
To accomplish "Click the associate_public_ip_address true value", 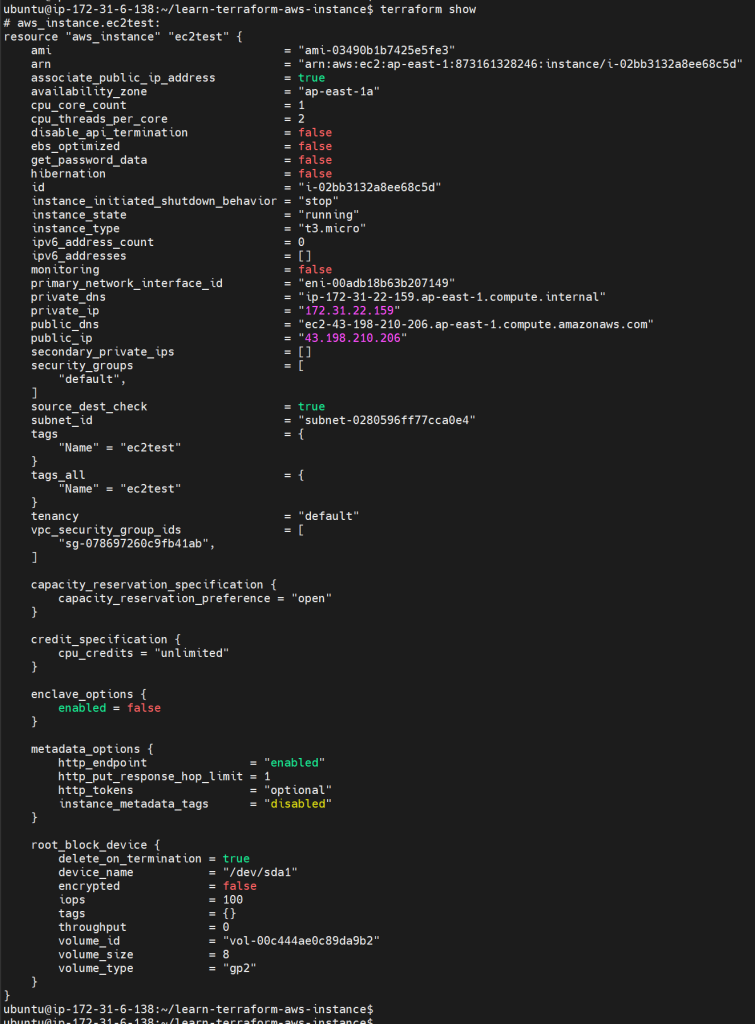I will click(311, 77).
